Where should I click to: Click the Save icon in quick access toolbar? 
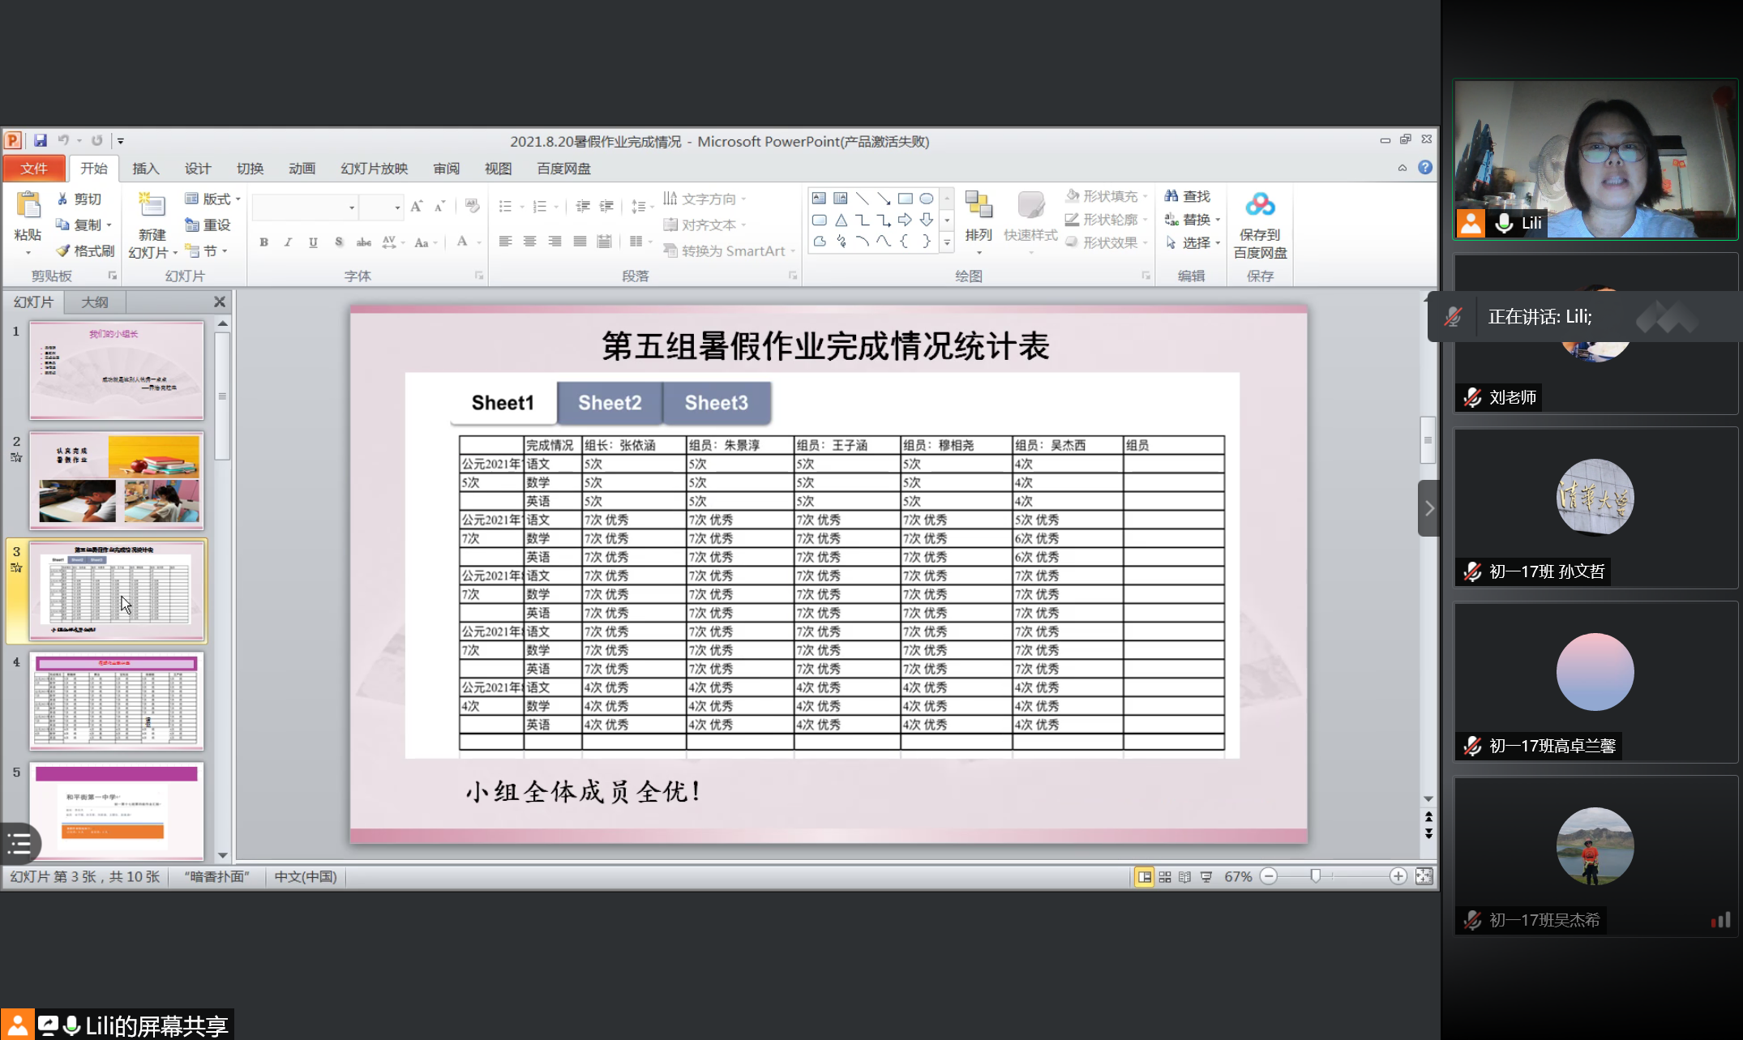pyautogui.click(x=40, y=141)
